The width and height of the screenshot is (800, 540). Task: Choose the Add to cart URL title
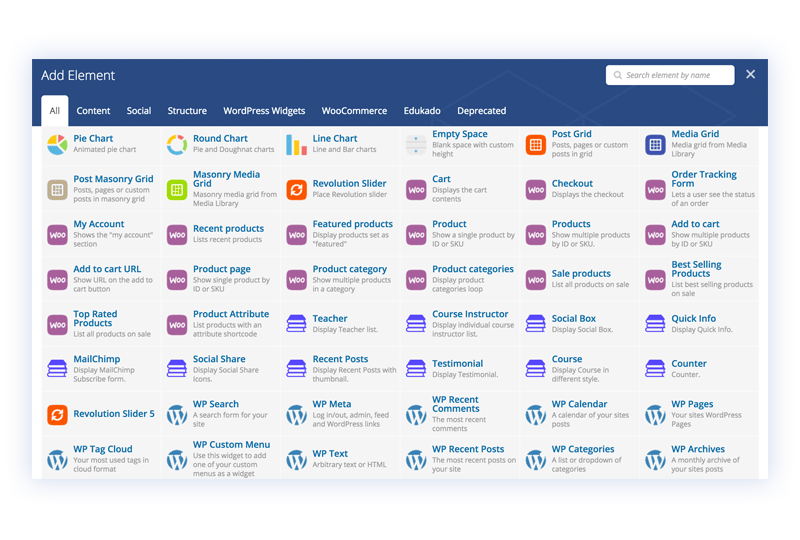(107, 269)
